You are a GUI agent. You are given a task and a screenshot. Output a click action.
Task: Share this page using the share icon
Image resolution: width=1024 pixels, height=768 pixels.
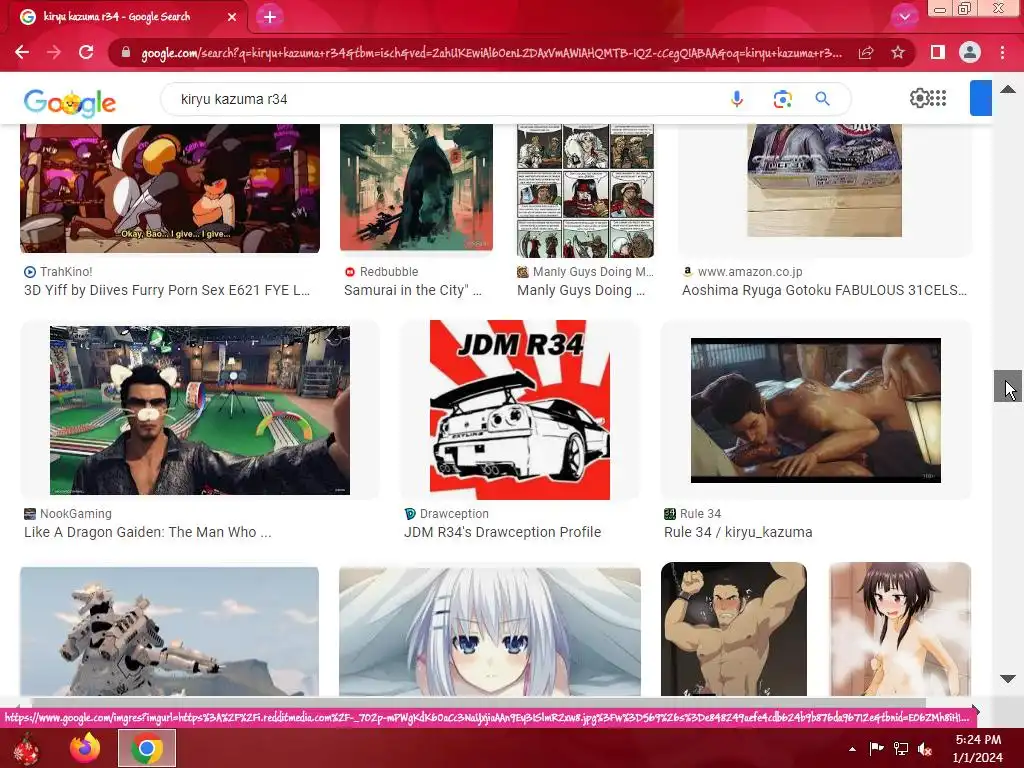(x=866, y=52)
